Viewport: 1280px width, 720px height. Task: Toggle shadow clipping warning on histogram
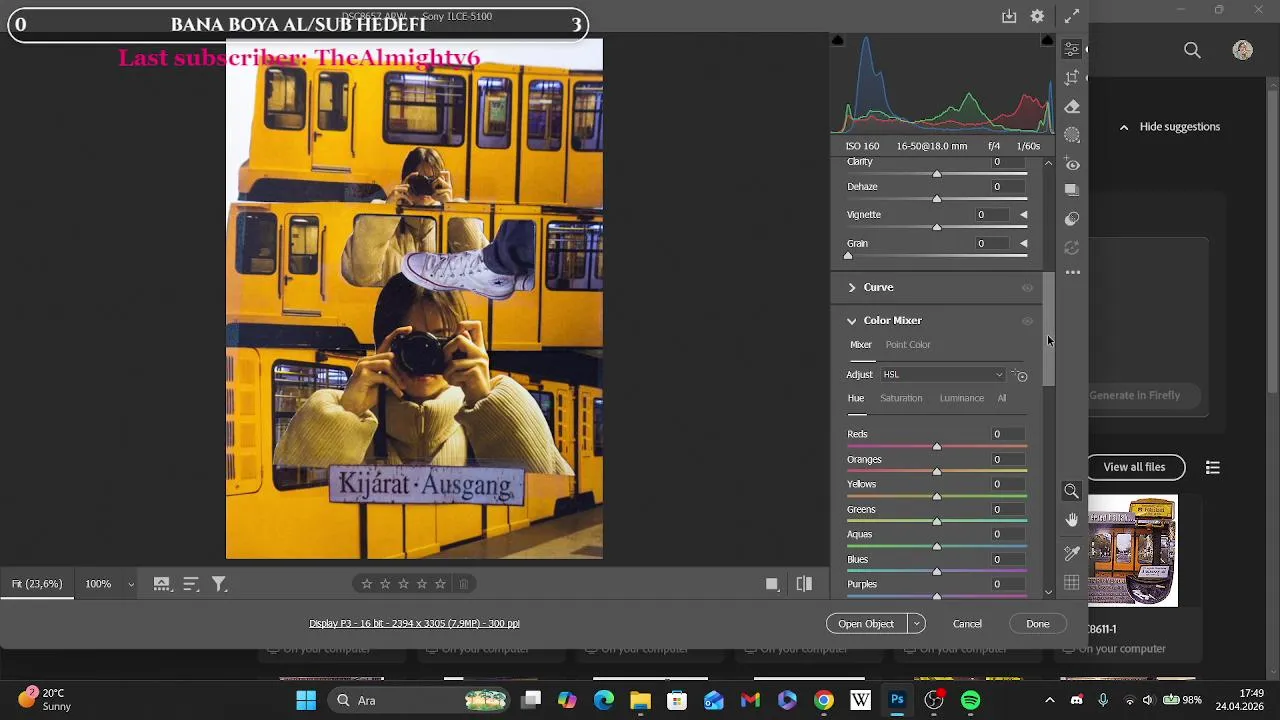click(x=838, y=40)
